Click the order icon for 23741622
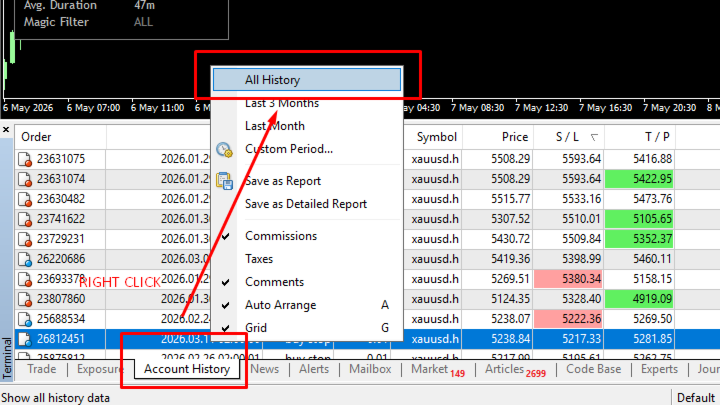The image size is (720, 405). click(25, 219)
